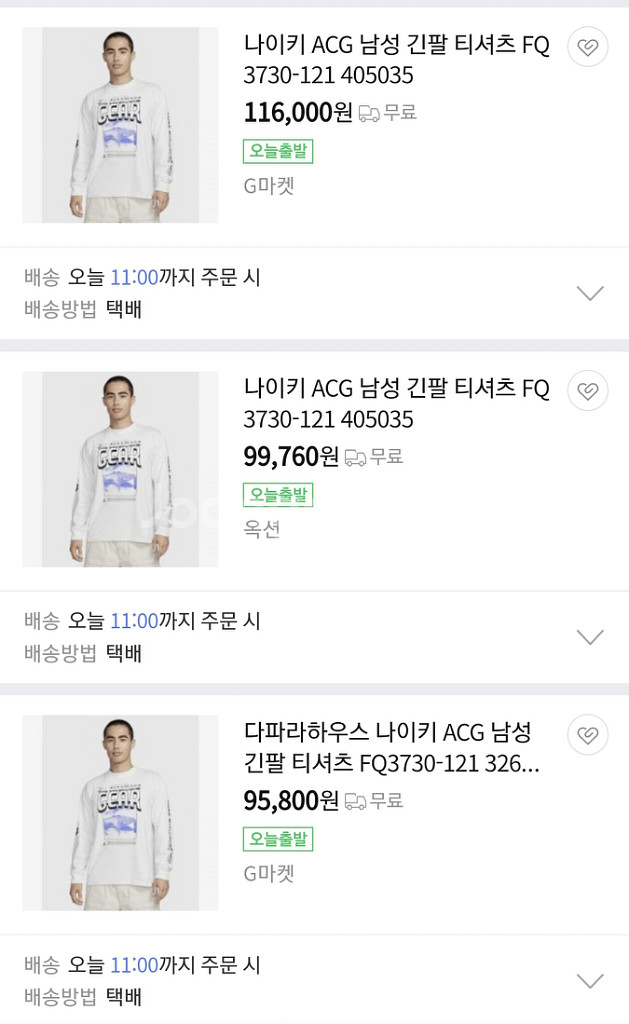This screenshot has height=1024, width=629.
Task: Click the 오늘출발 badge under 116,000원
Action: (278, 151)
